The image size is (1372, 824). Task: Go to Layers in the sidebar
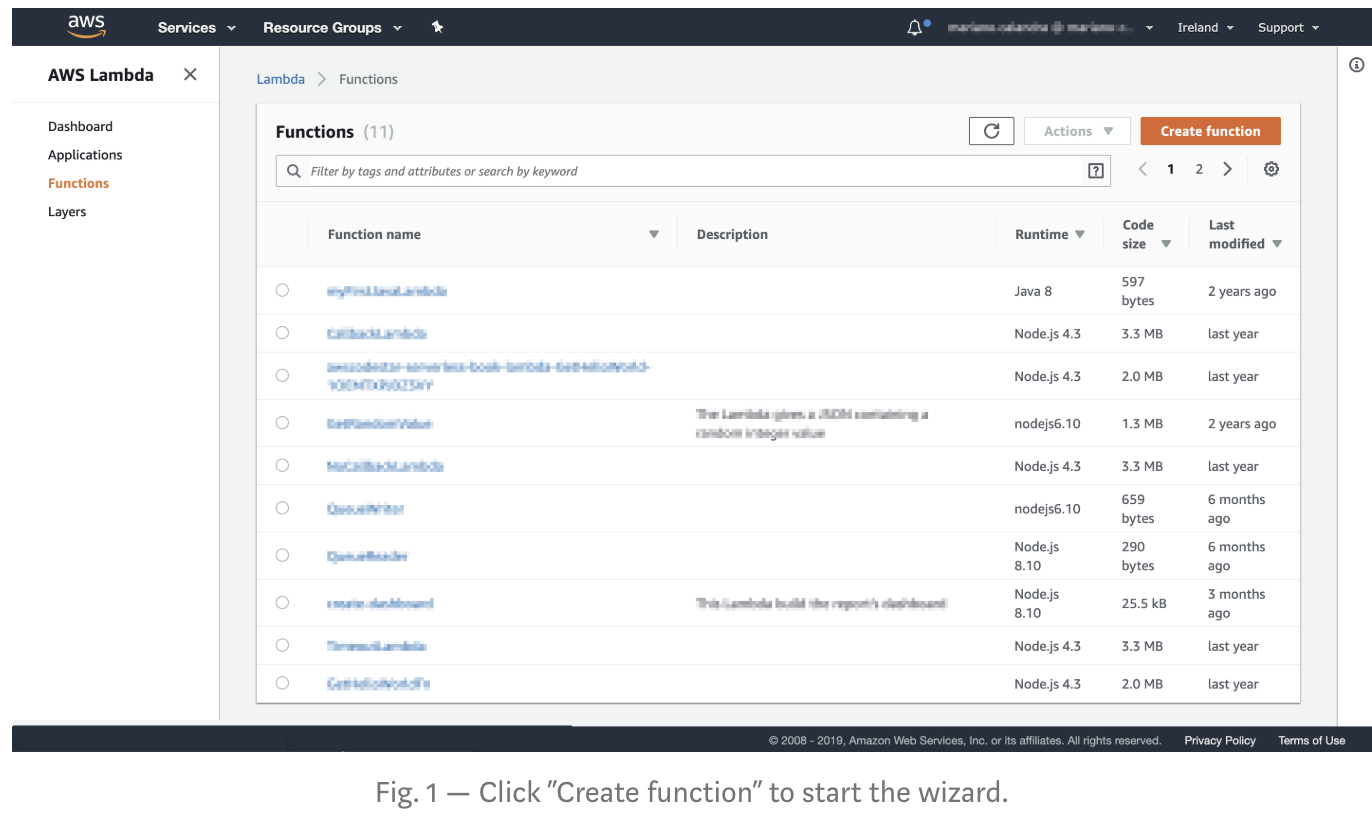[x=67, y=212]
